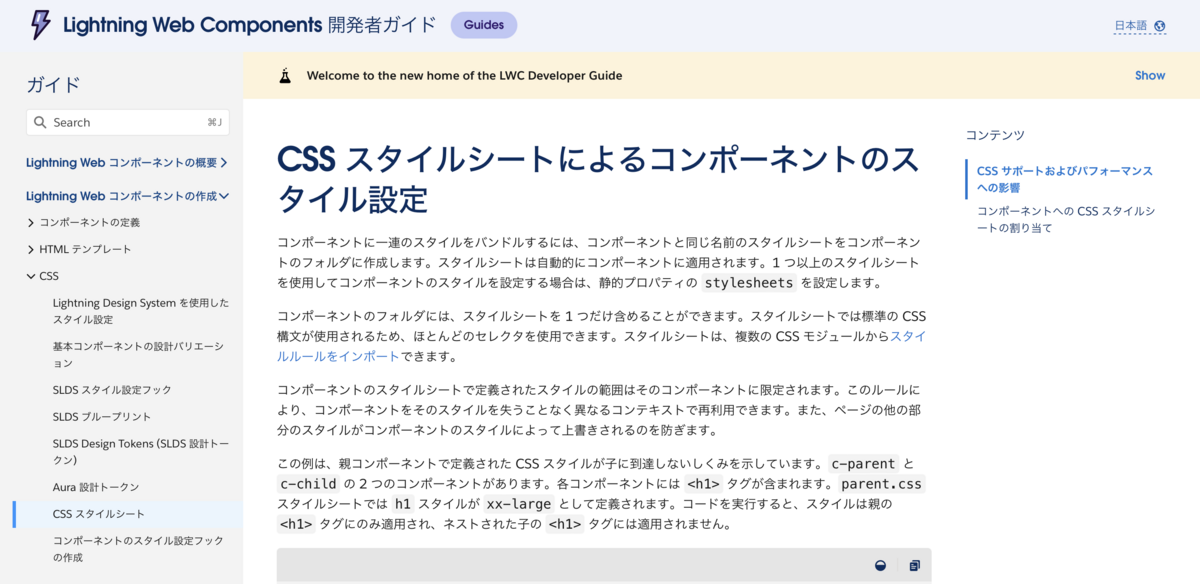Click the banner text Welcome to the new home

coord(464,75)
